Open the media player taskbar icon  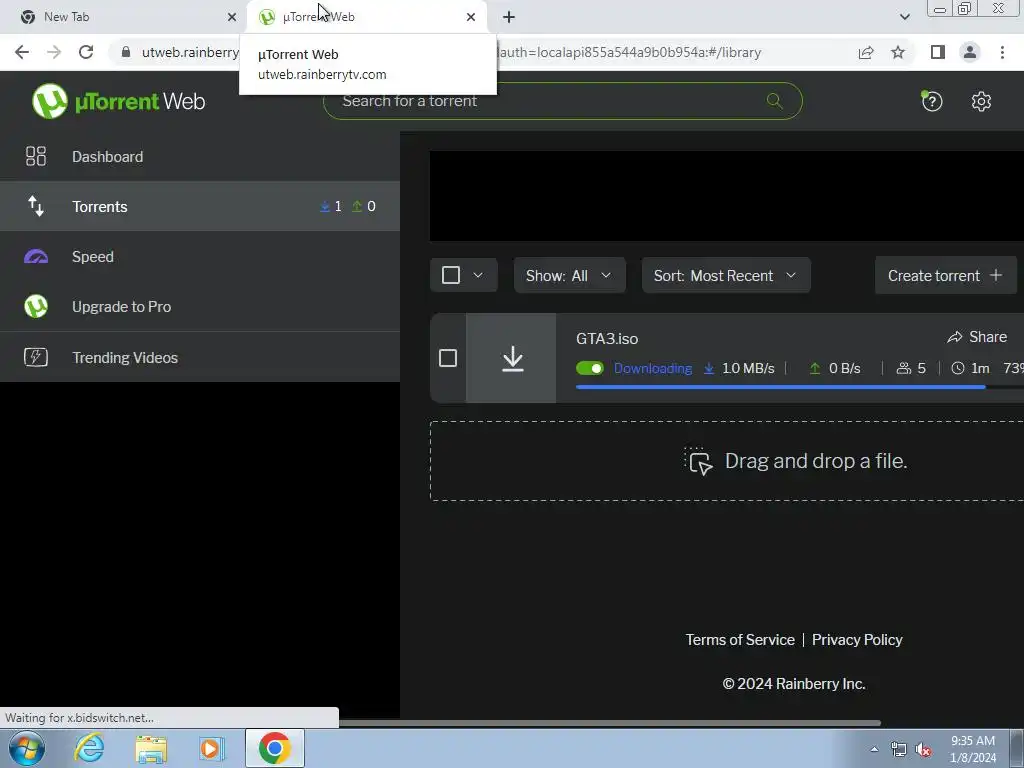212,748
